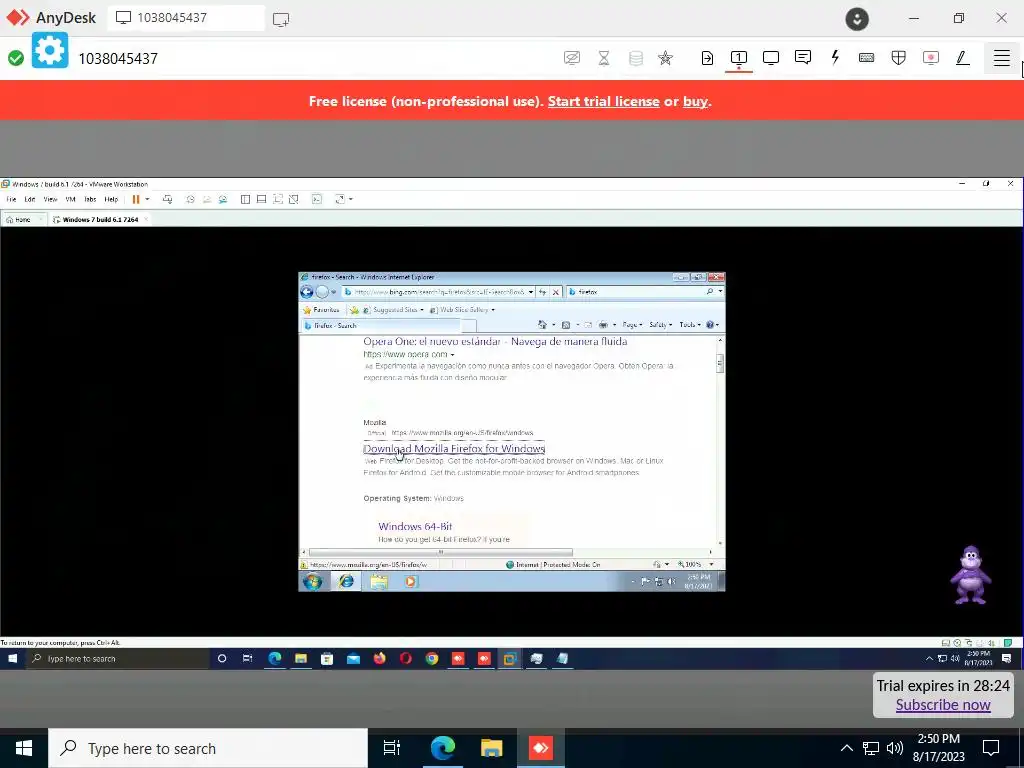Screen dimensions: 1024x768
Task: Click Subscribe now link
Action: tap(943, 705)
